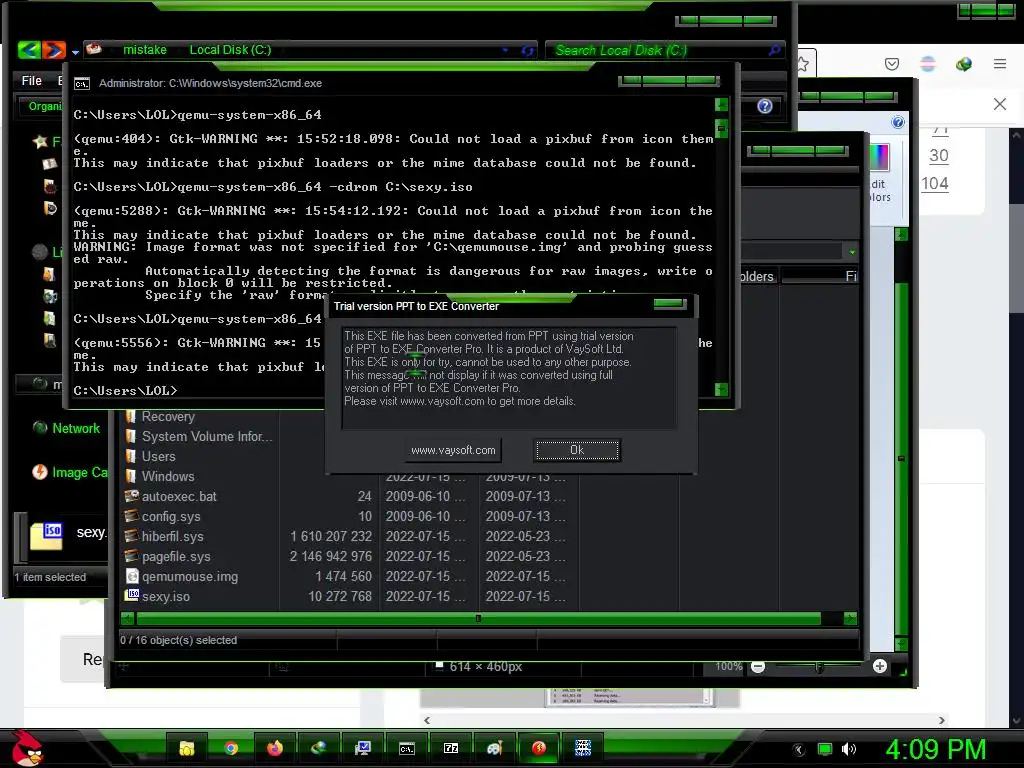Open recent locations dropdown beside Forward arrow

click(75, 52)
